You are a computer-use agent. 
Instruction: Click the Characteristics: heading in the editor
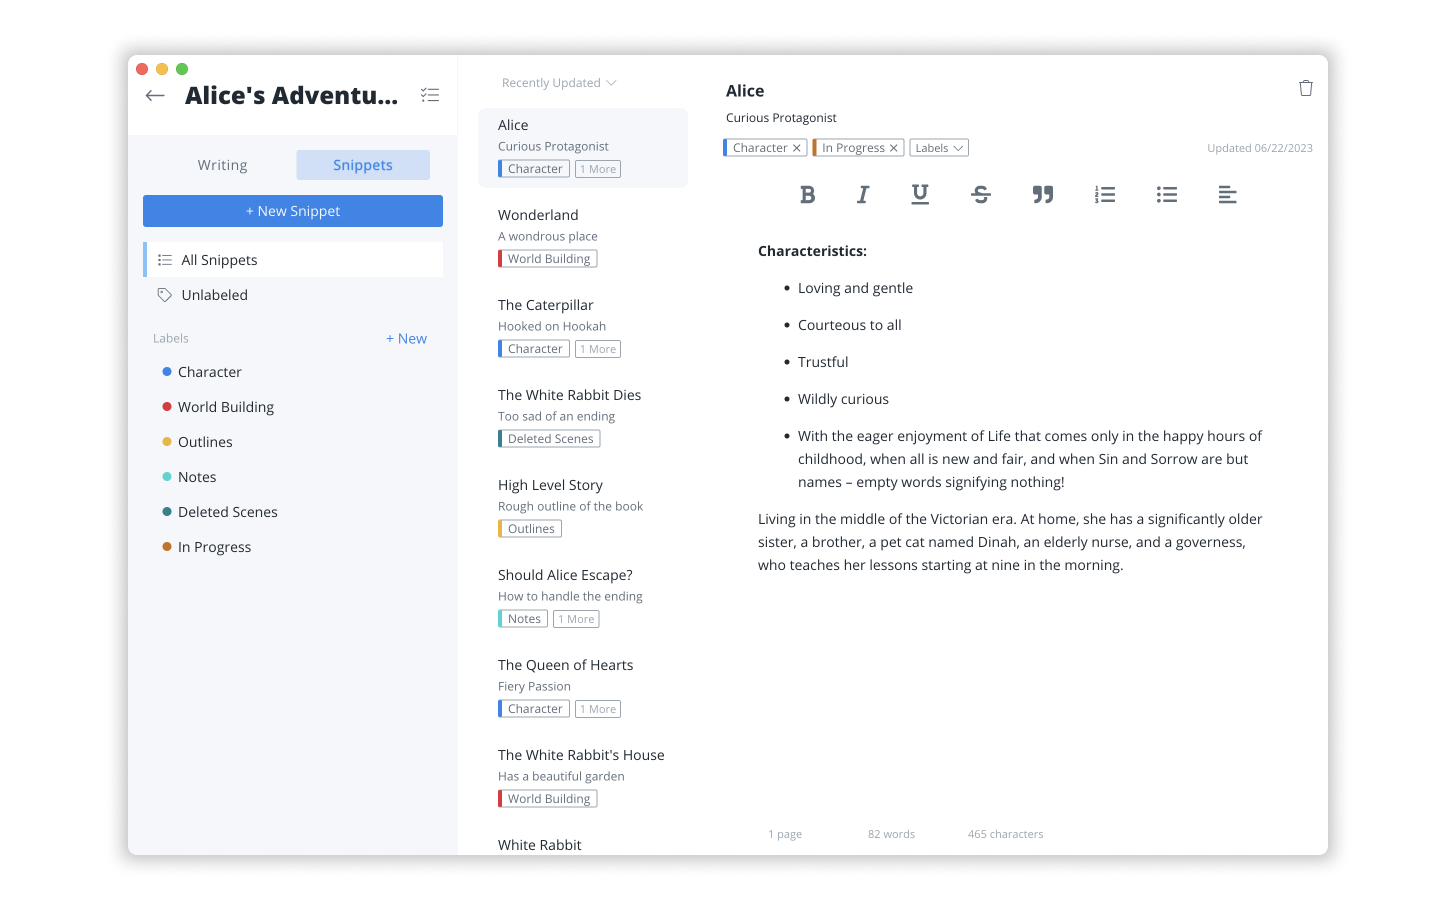pos(812,251)
